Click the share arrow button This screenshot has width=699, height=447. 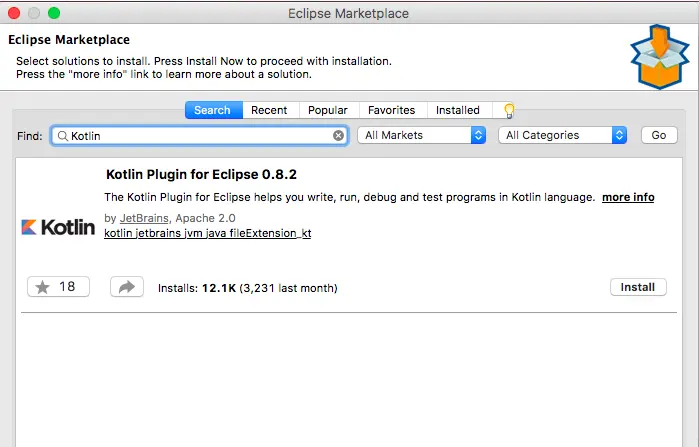point(127,287)
